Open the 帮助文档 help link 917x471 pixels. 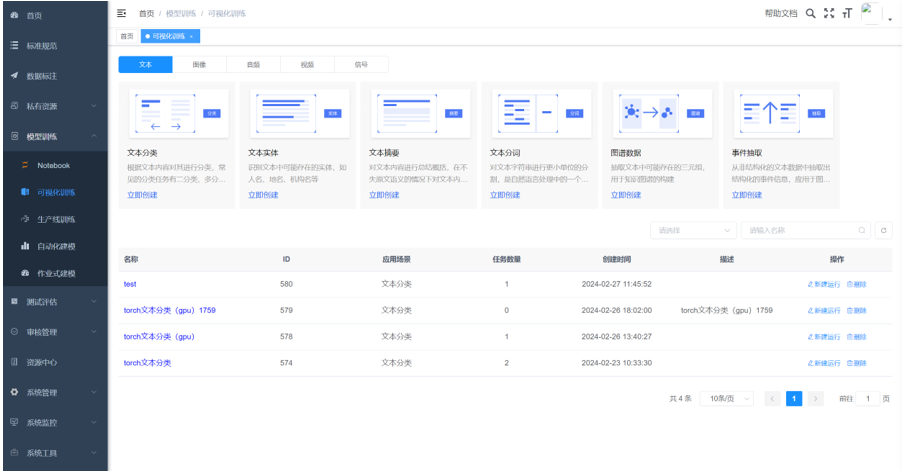click(x=781, y=13)
